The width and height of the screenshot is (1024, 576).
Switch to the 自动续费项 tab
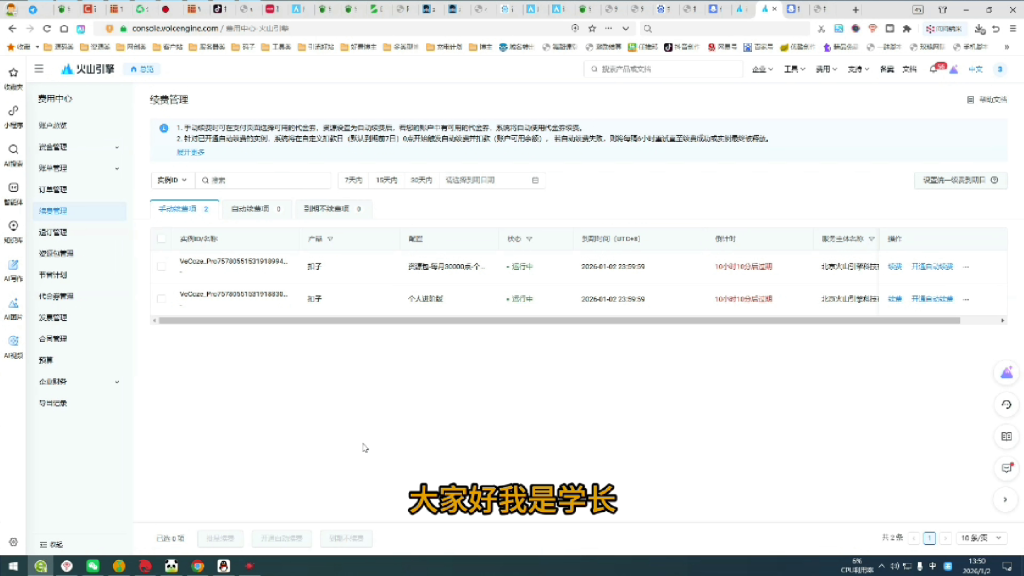(x=249, y=209)
